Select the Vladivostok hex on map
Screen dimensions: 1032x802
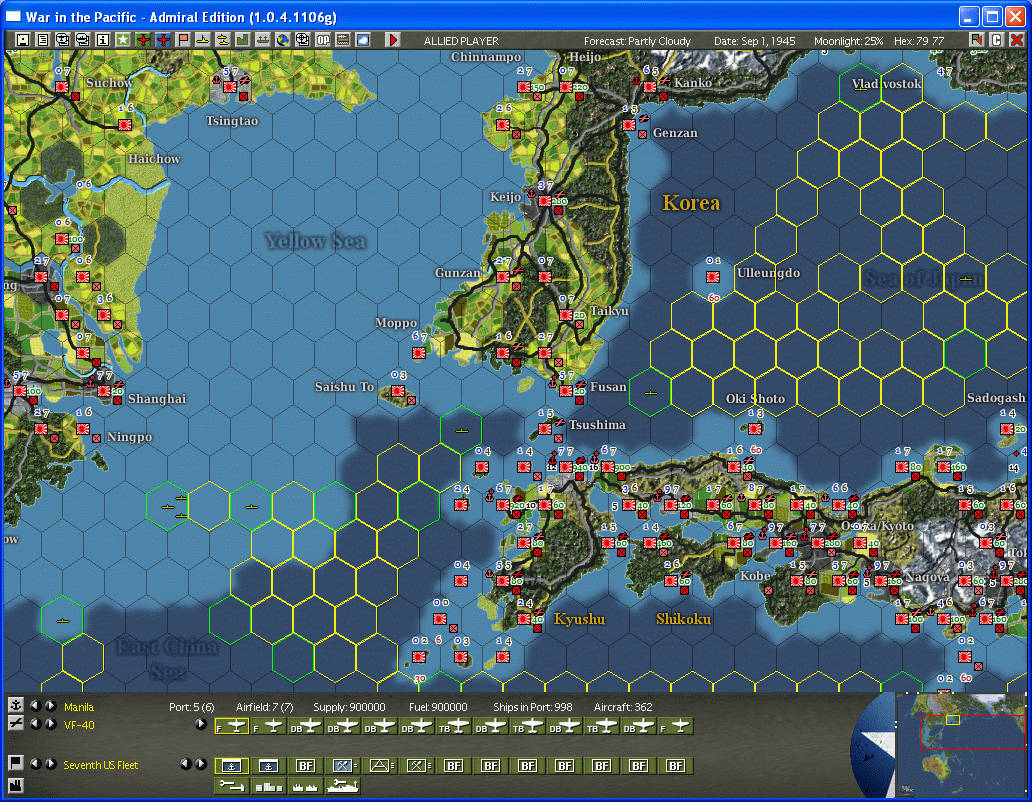(861, 88)
